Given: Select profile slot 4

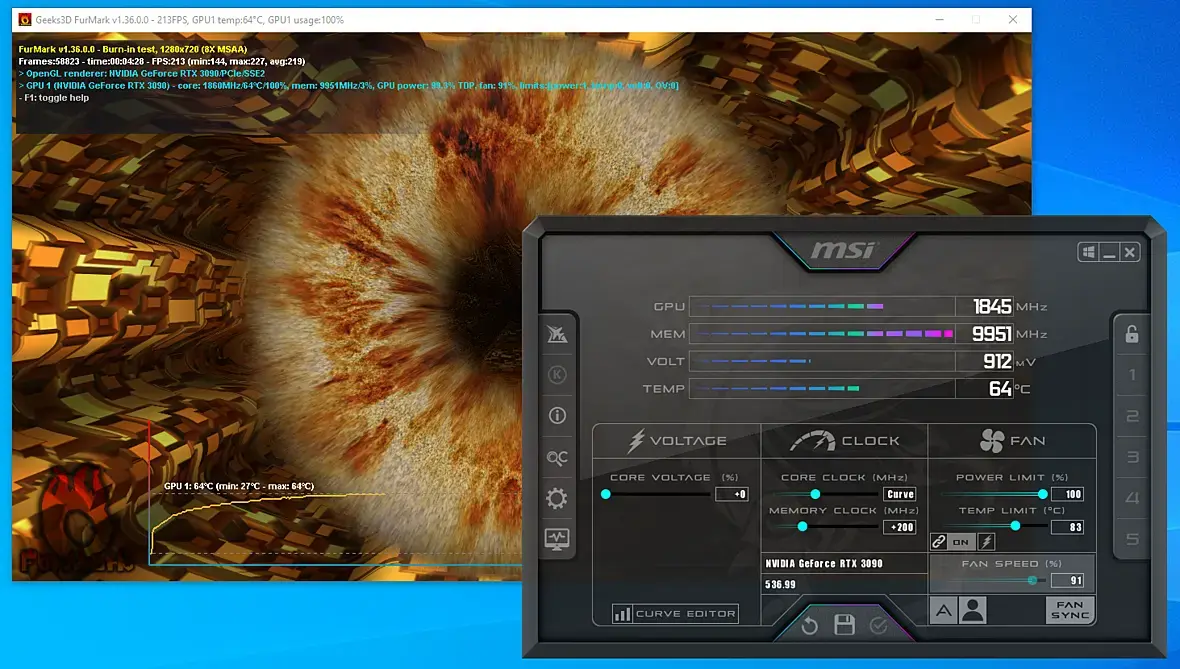Looking at the screenshot, I should 1132,498.
